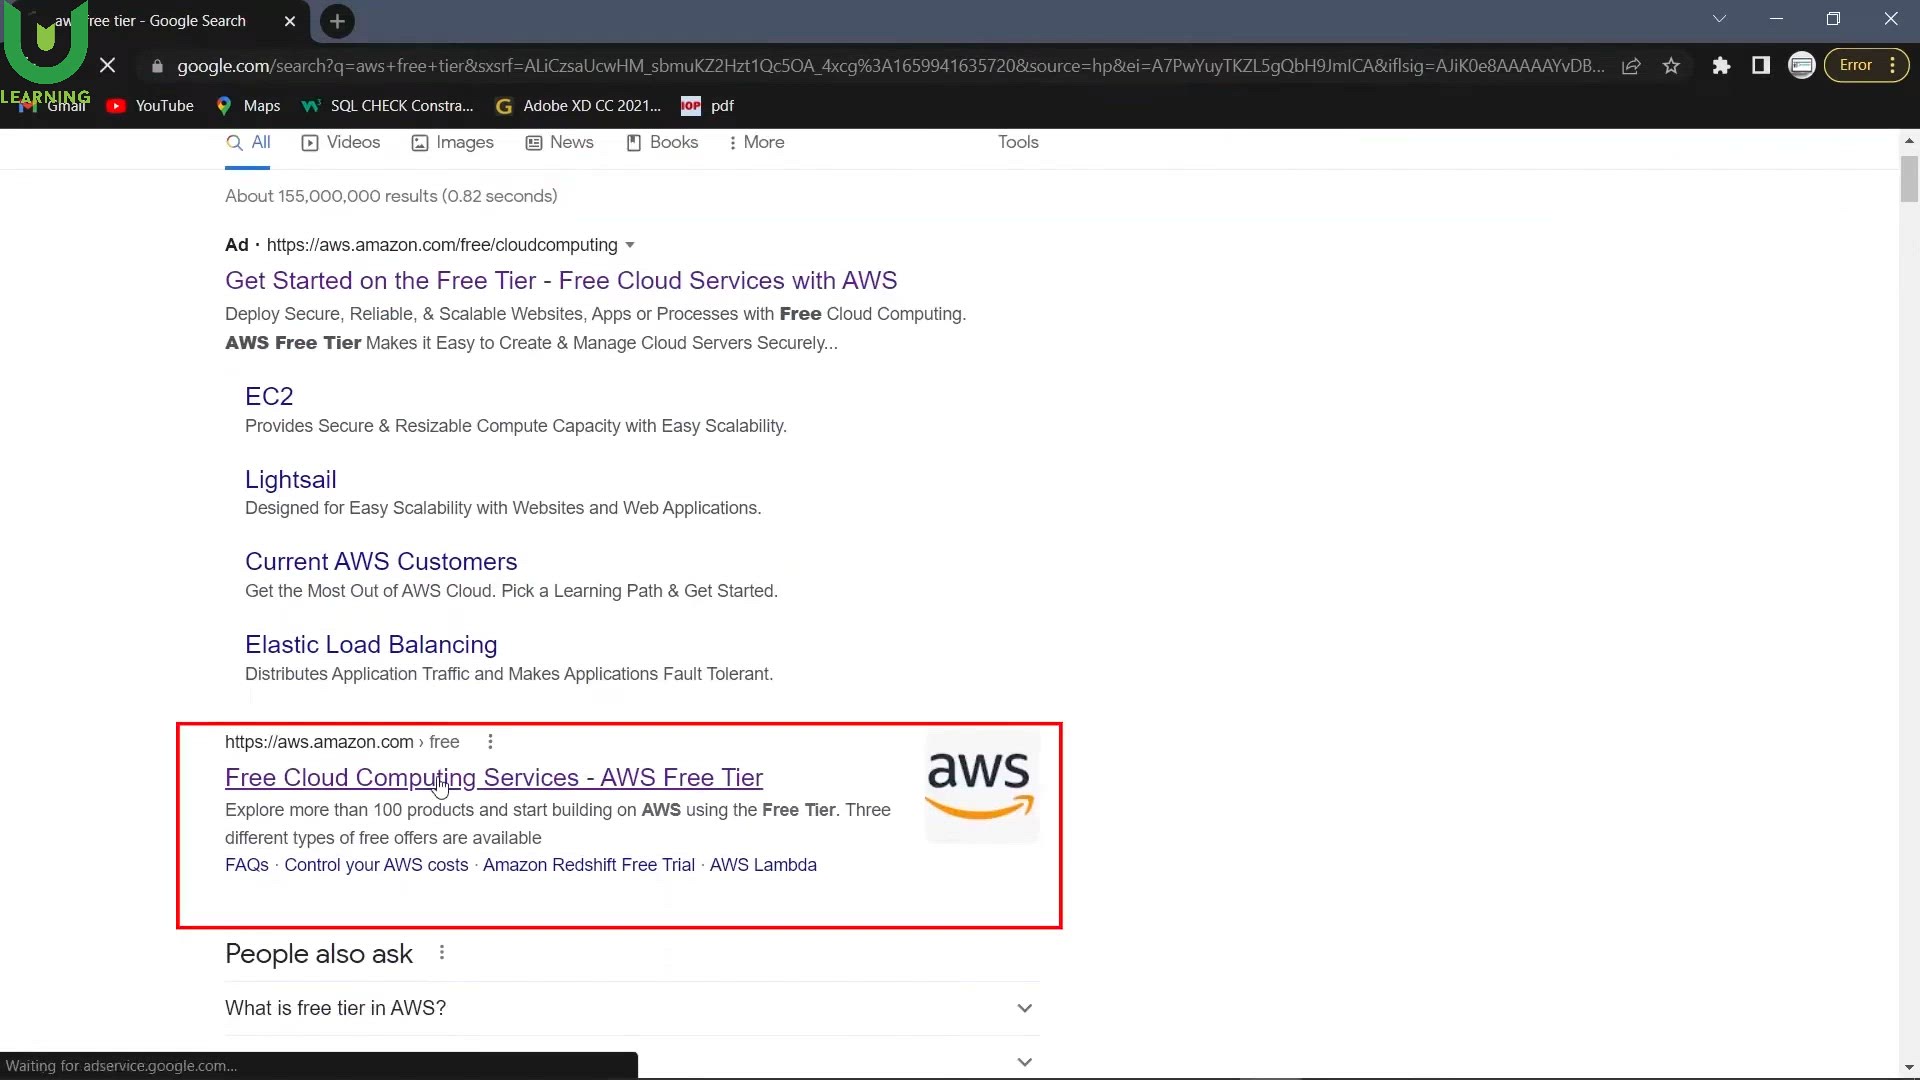The height and width of the screenshot is (1080, 1920).
Task: Open the pdf bookmark
Action: pos(707,106)
